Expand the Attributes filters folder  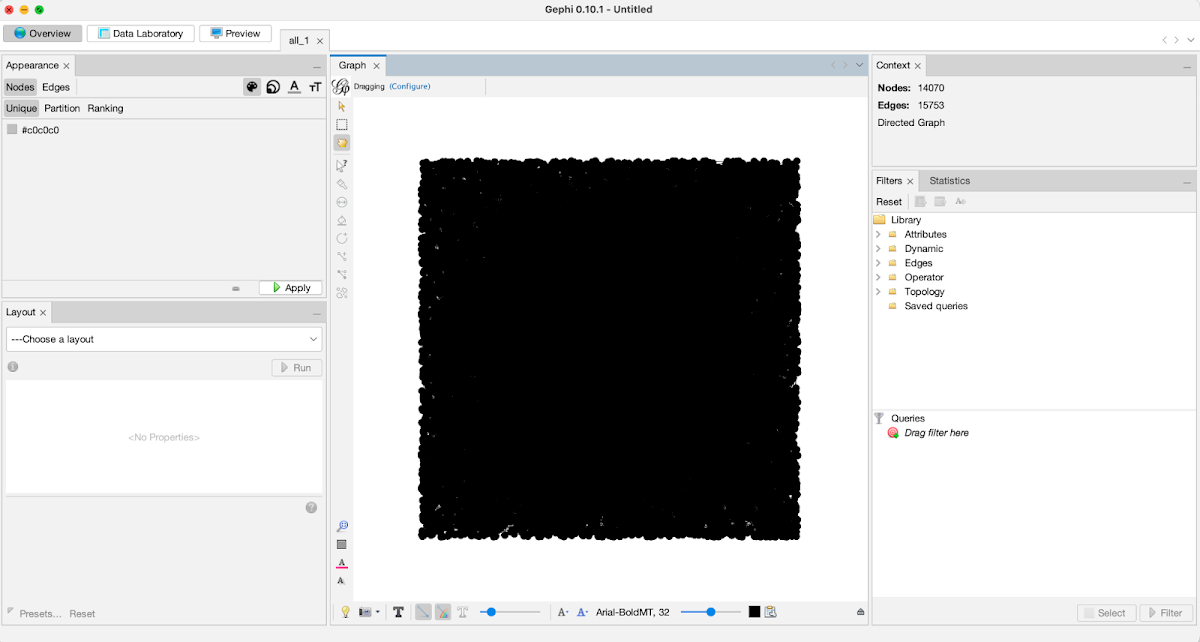click(x=879, y=233)
